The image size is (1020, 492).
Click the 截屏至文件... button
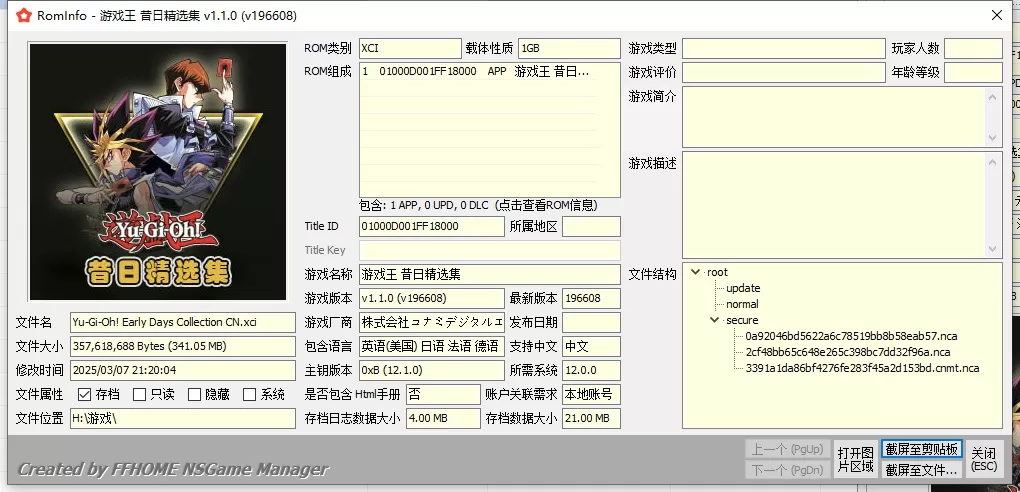tap(921, 469)
